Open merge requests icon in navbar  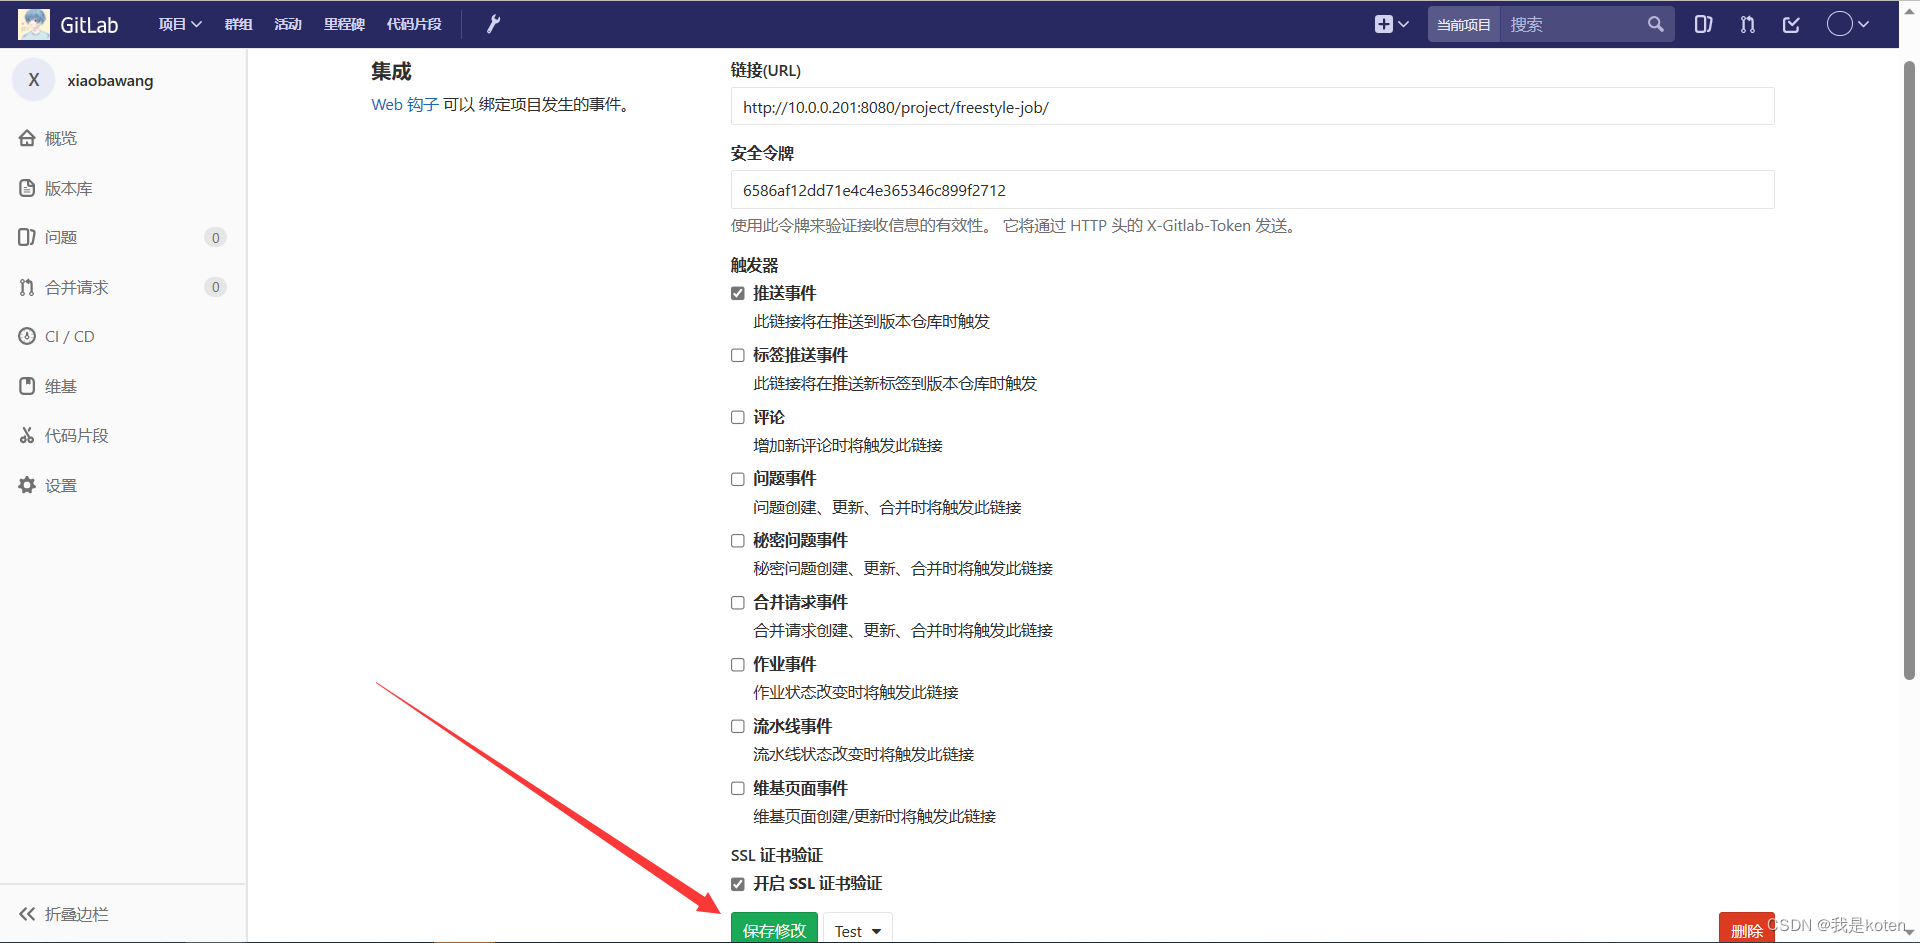(x=1748, y=24)
